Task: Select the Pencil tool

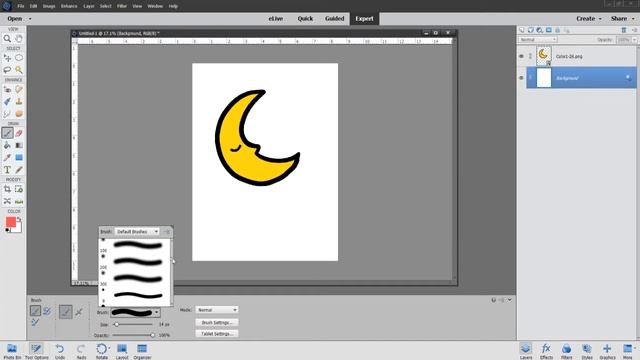Action: pos(19,170)
